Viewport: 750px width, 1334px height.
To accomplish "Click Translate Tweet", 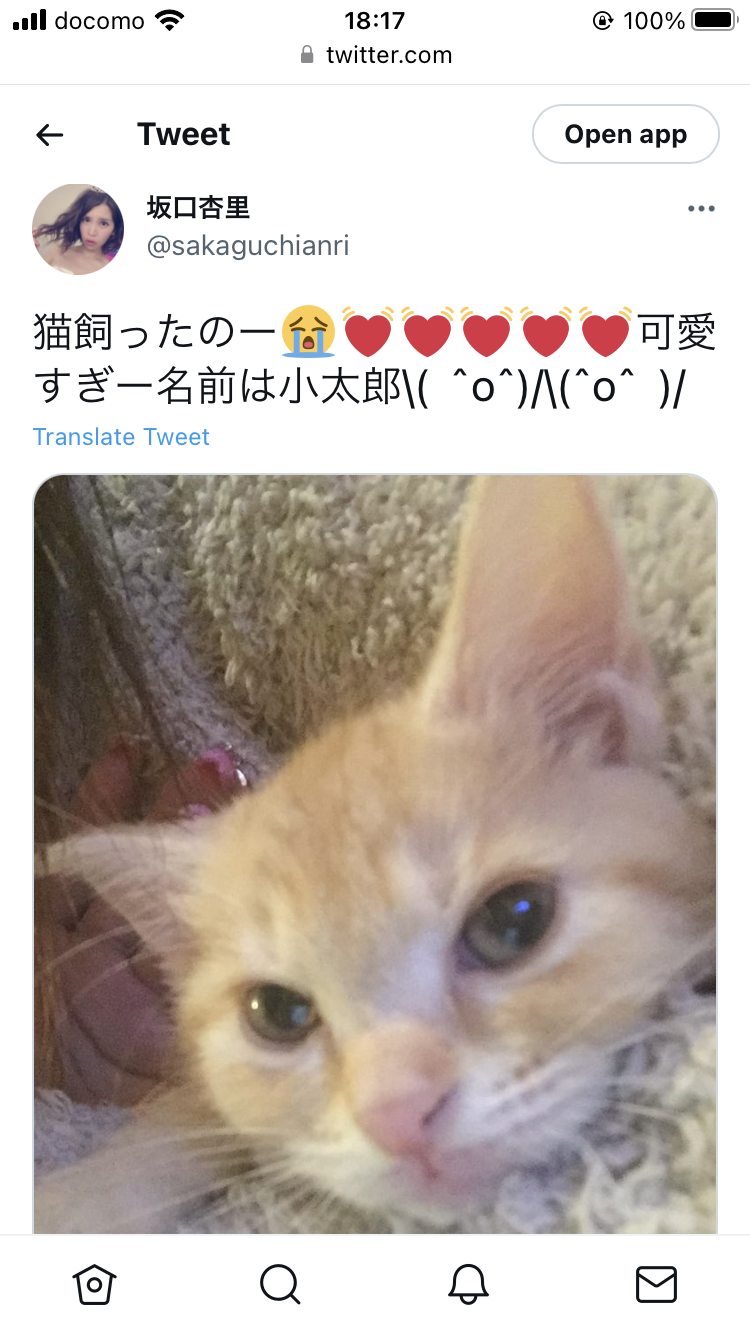I will tap(121, 437).
